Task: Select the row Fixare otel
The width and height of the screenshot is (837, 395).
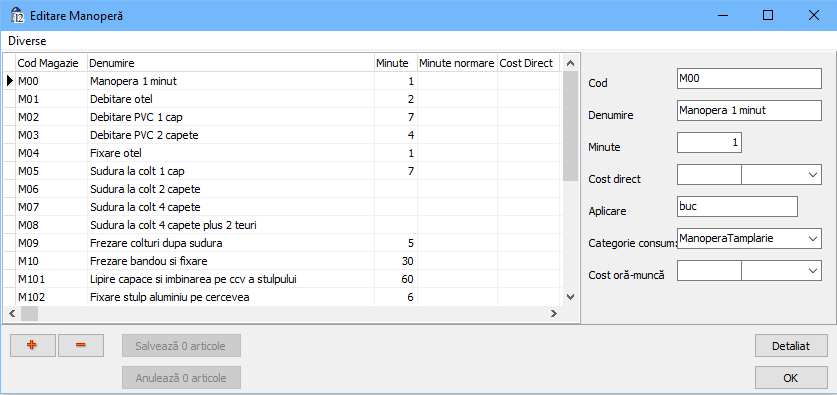Action: pyautogui.click(x=282, y=153)
